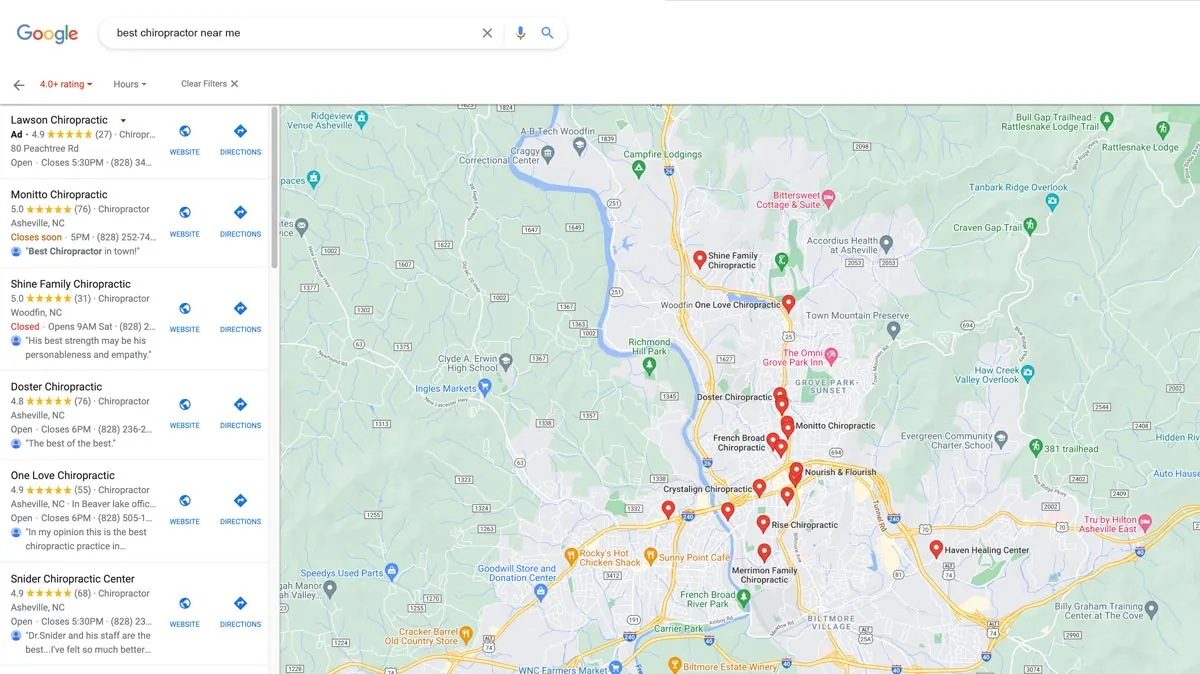The height and width of the screenshot is (674, 1200).
Task: Click the "The best of the best." review
Action: (x=70, y=443)
